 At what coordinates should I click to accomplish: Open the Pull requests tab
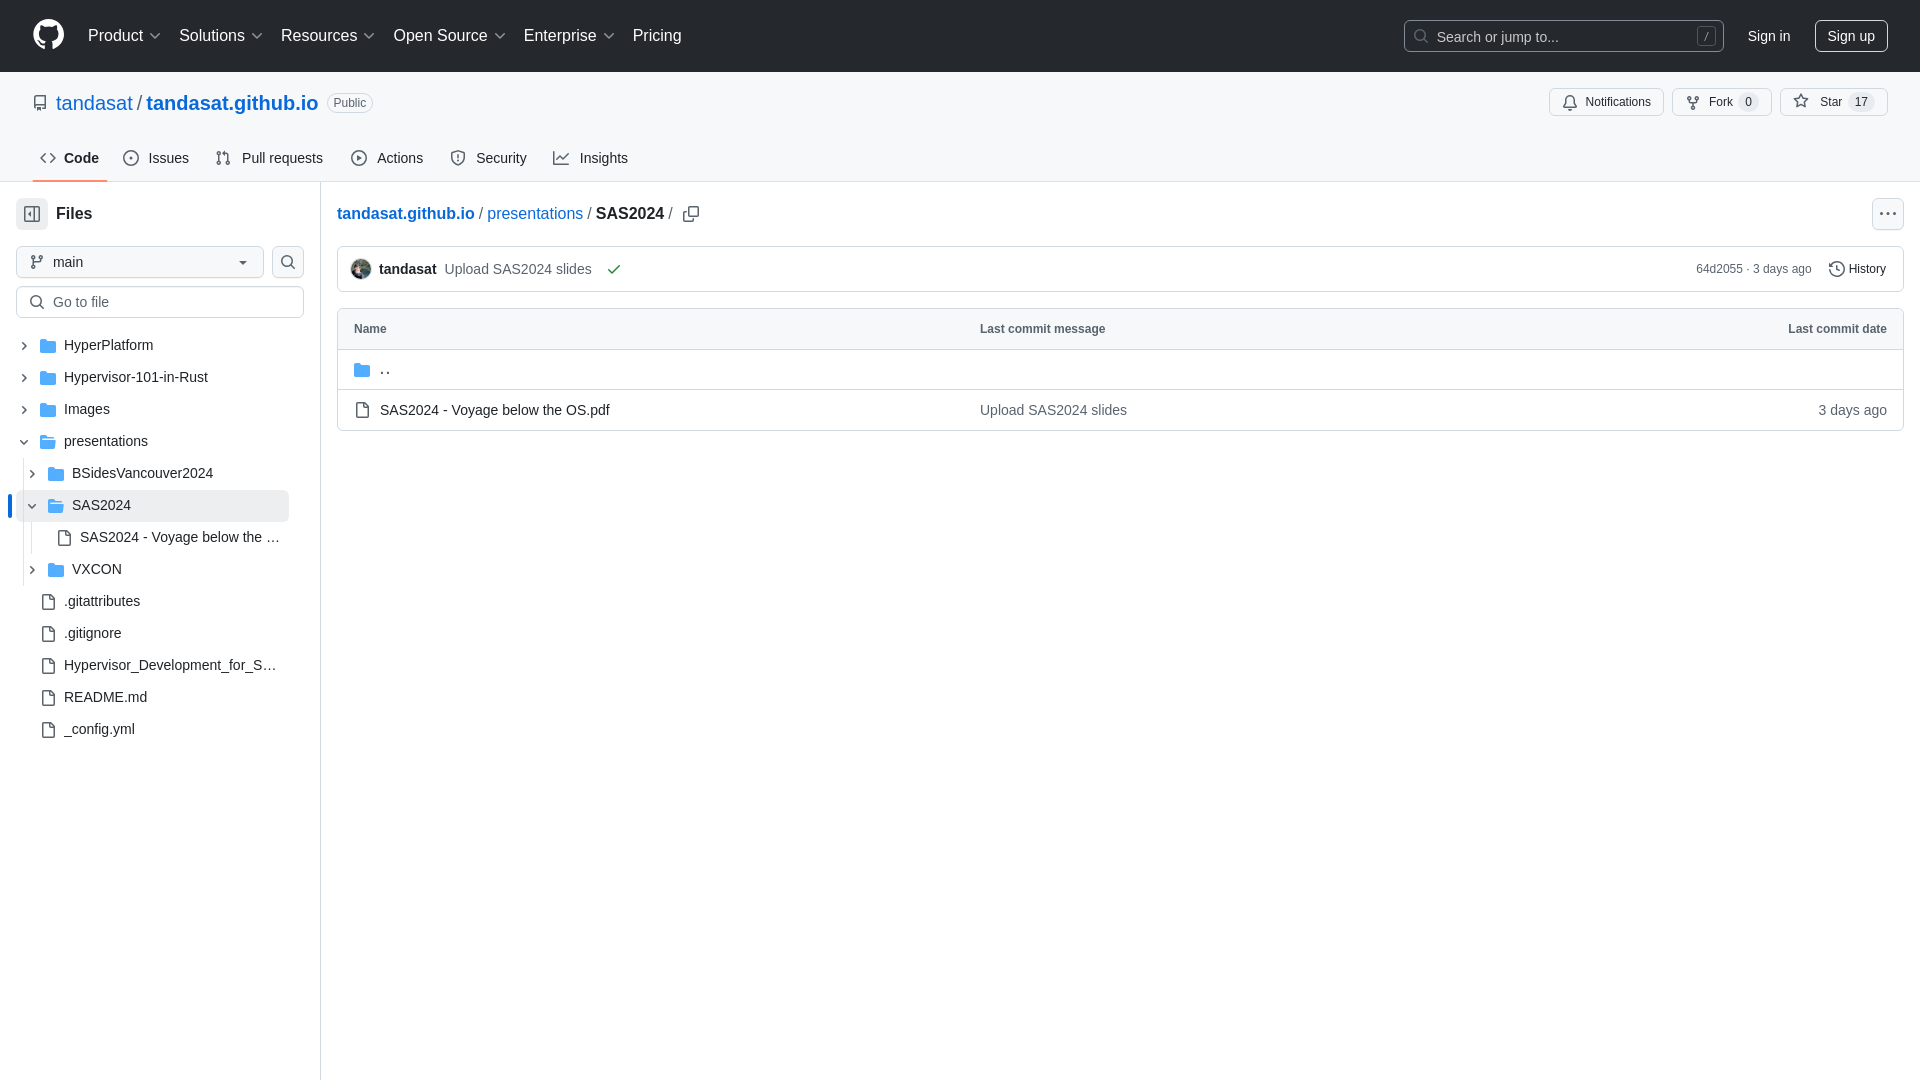[269, 158]
